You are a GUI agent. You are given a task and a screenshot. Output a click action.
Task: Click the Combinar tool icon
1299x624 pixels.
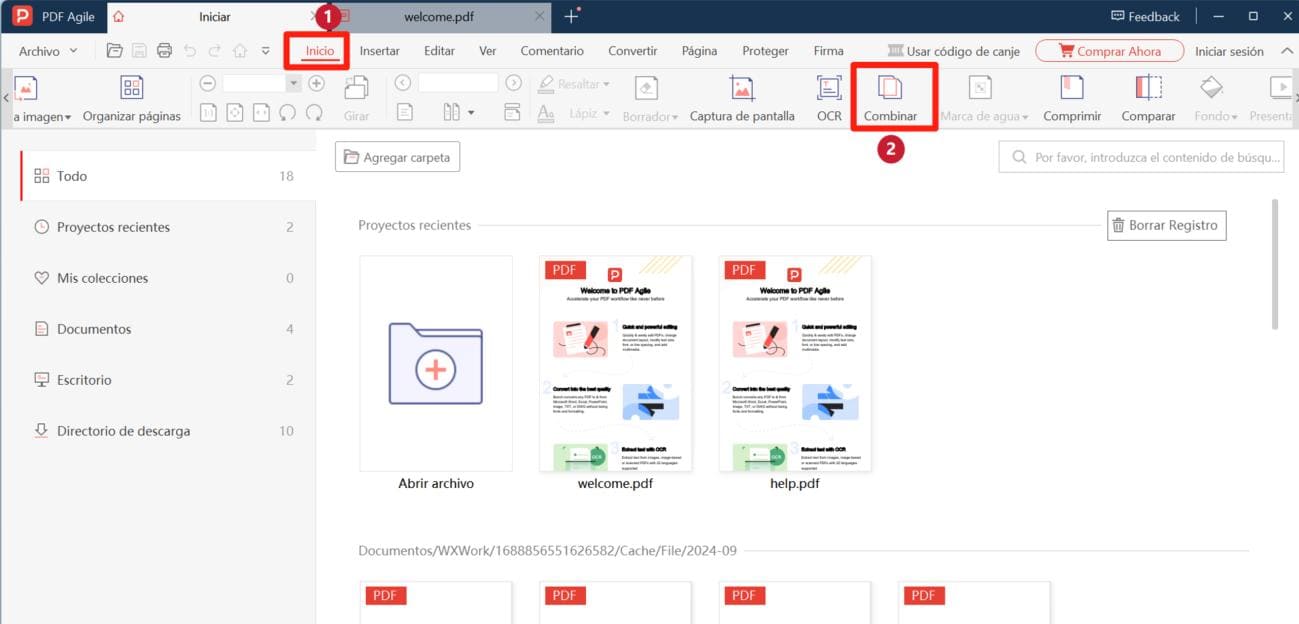890,88
